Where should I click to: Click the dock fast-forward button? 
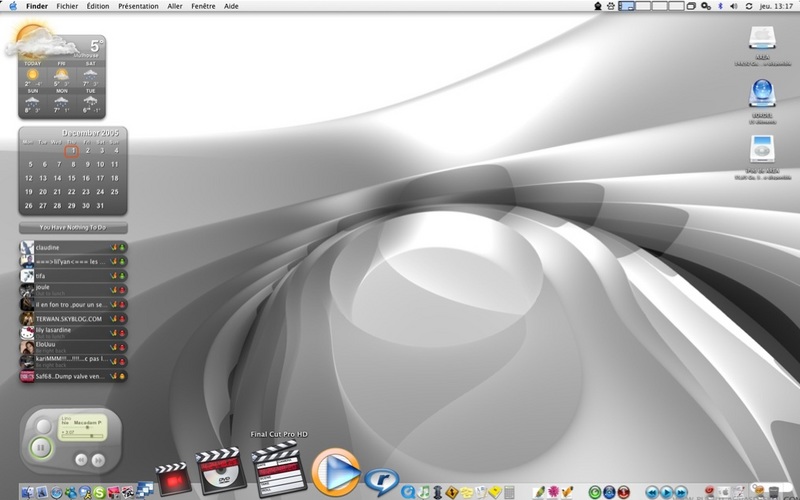pyautogui.click(x=681, y=492)
